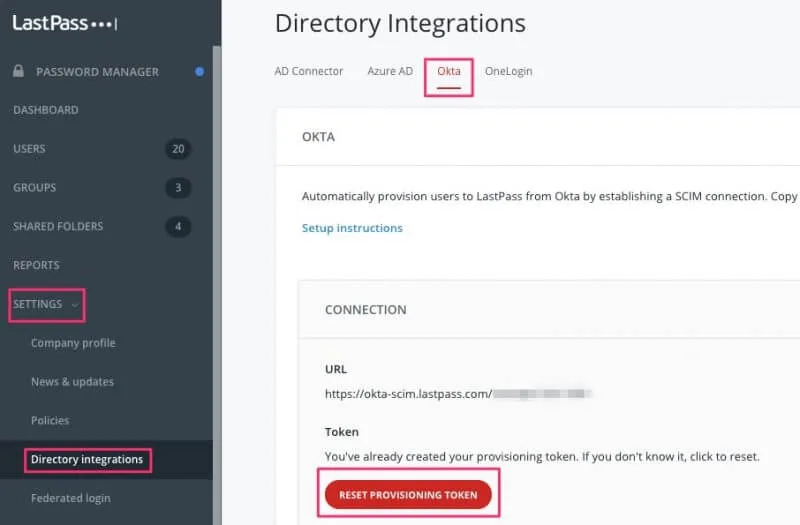Open Password Manager section

click(x=97, y=72)
